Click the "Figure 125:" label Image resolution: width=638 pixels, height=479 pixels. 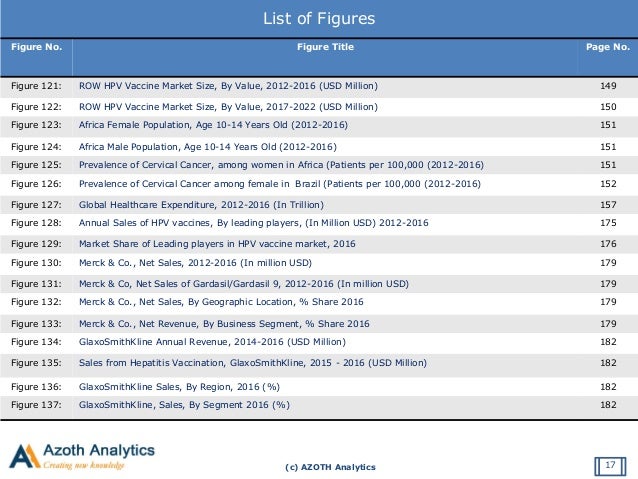tap(36, 165)
